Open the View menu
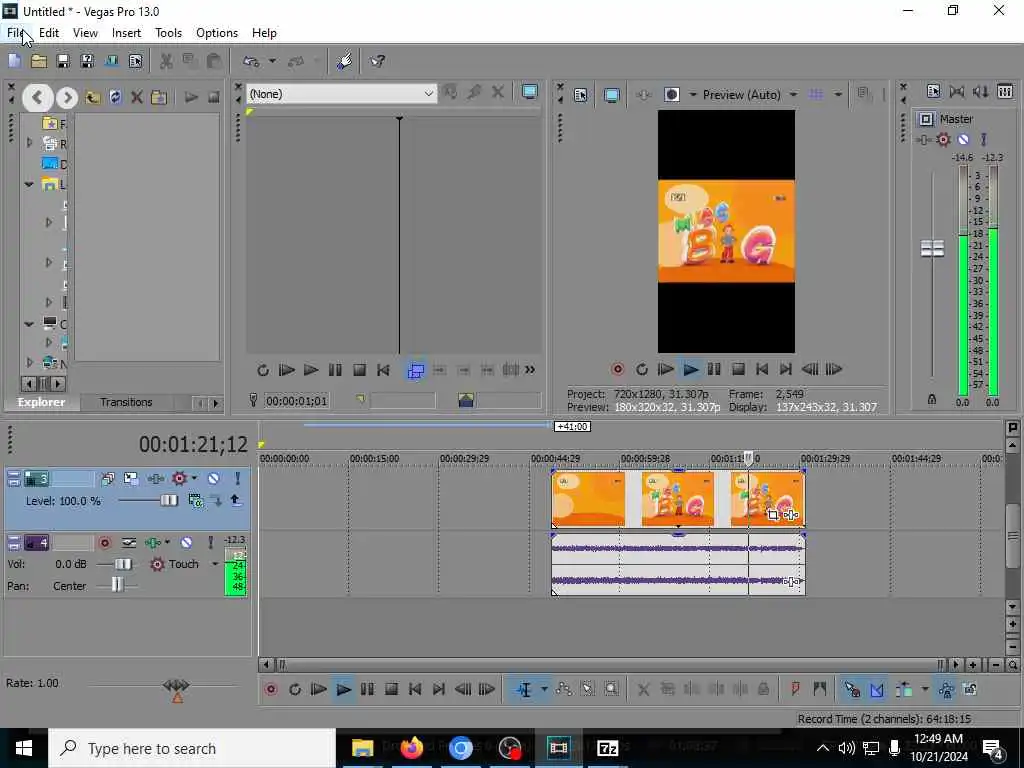The image size is (1024, 768). [x=85, y=33]
